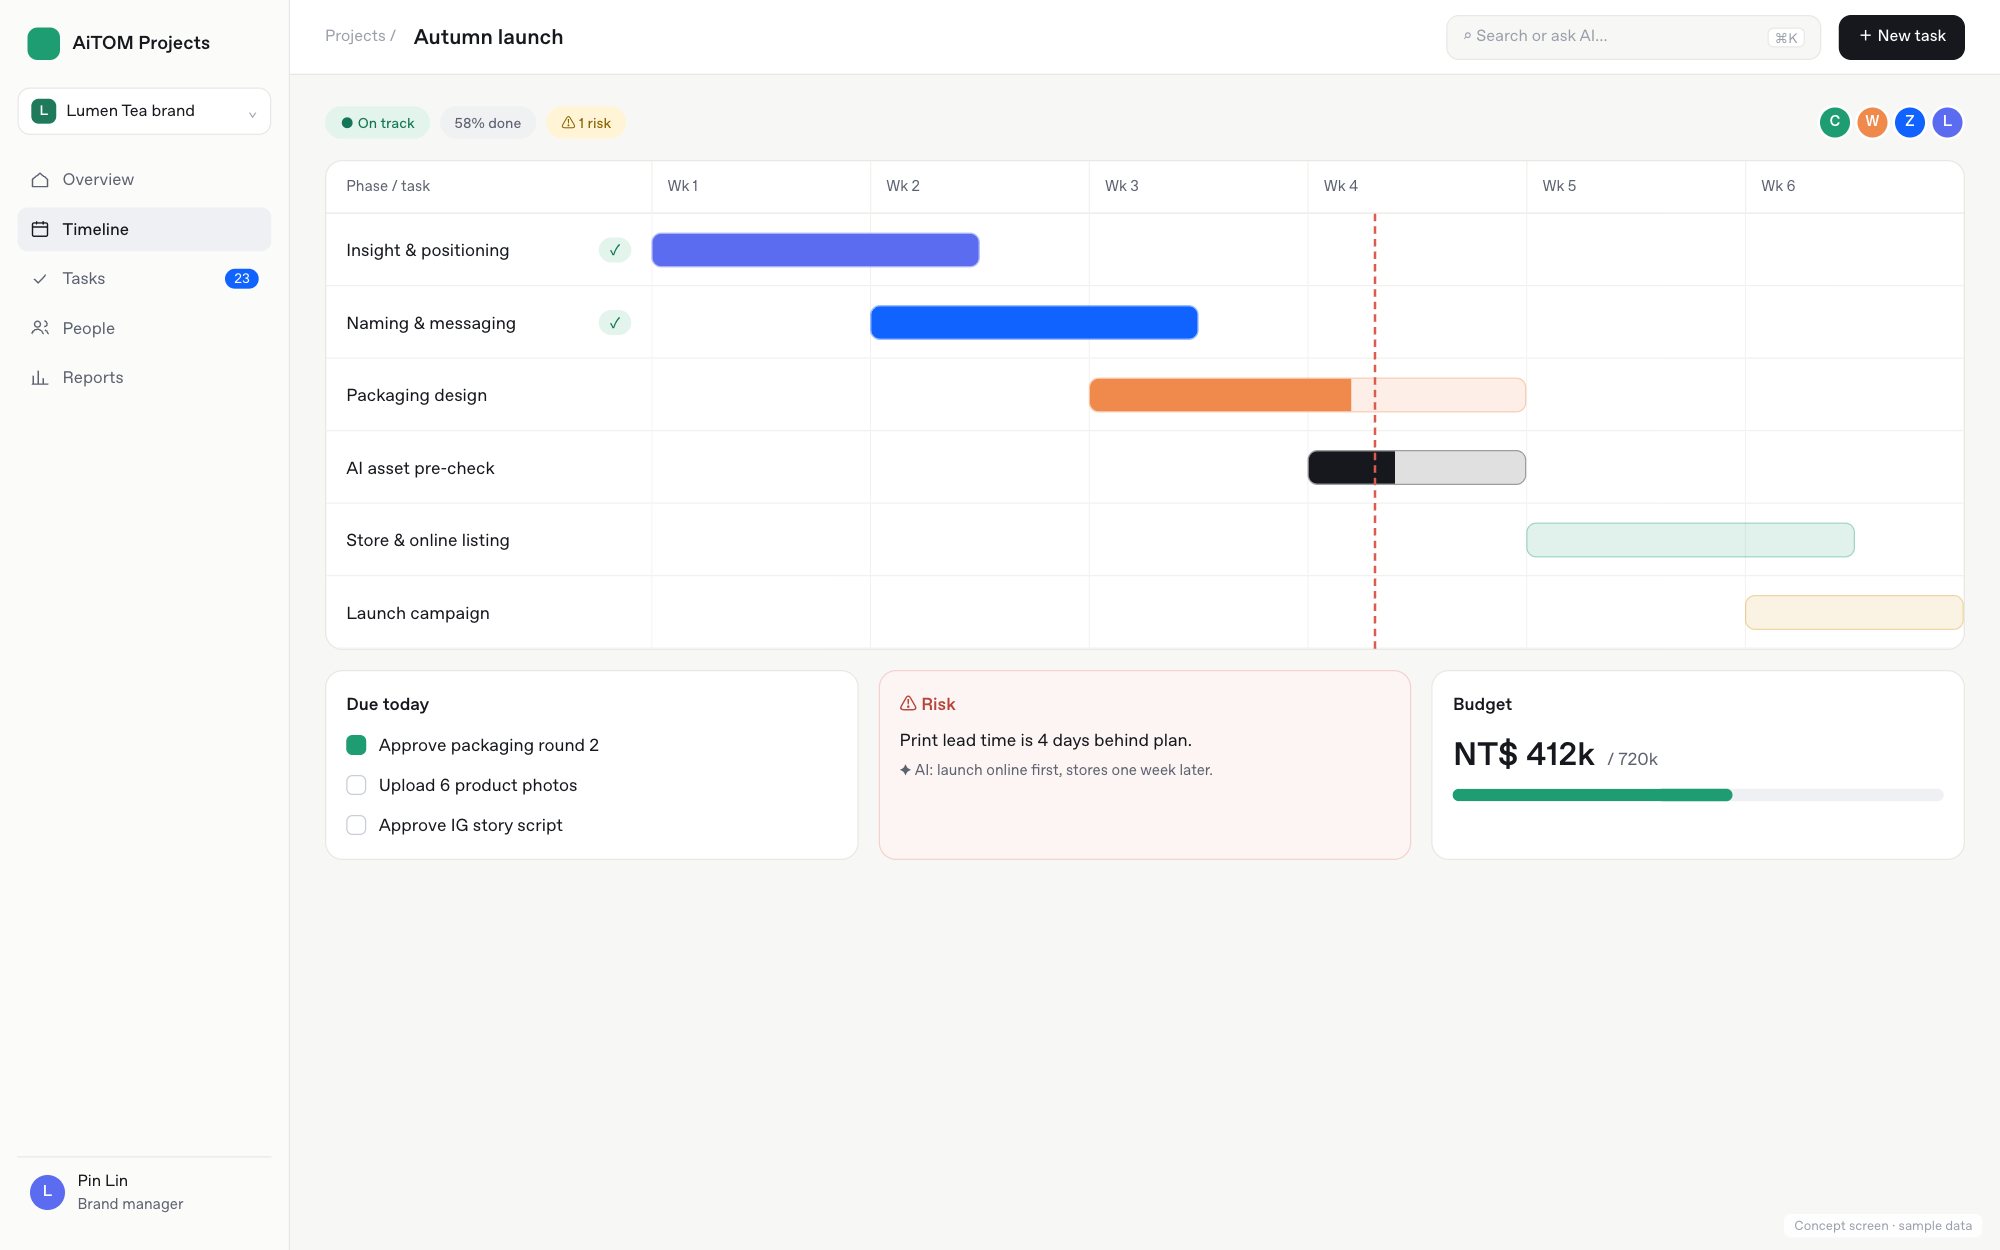The width and height of the screenshot is (2000, 1250).
Task: Click the Insight & positioning completed checkmark
Action: pyautogui.click(x=615, y=250)
